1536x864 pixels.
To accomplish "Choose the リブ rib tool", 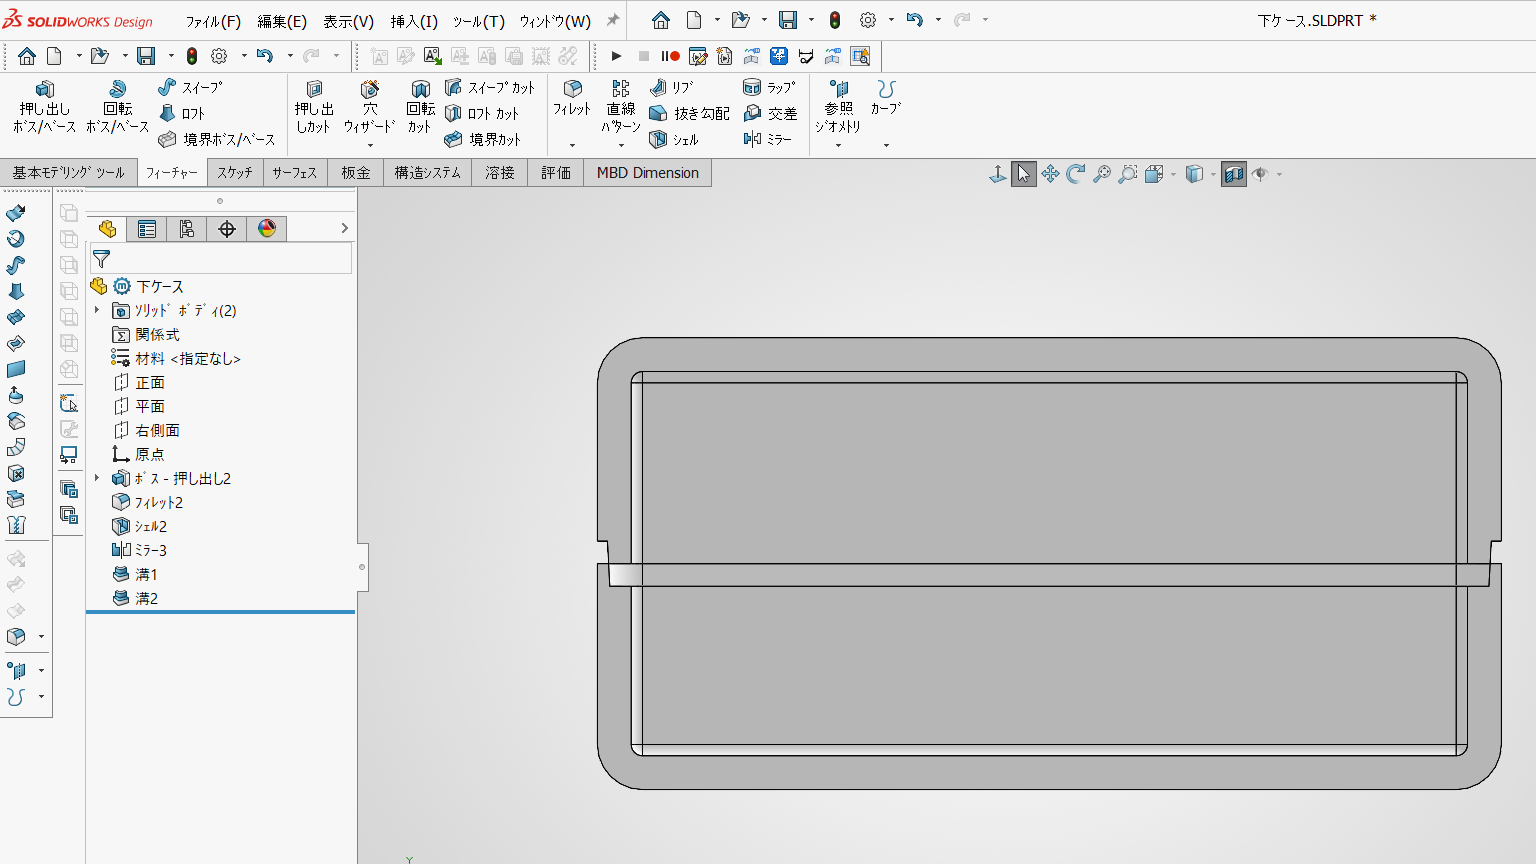I will [x=672, y=87].
